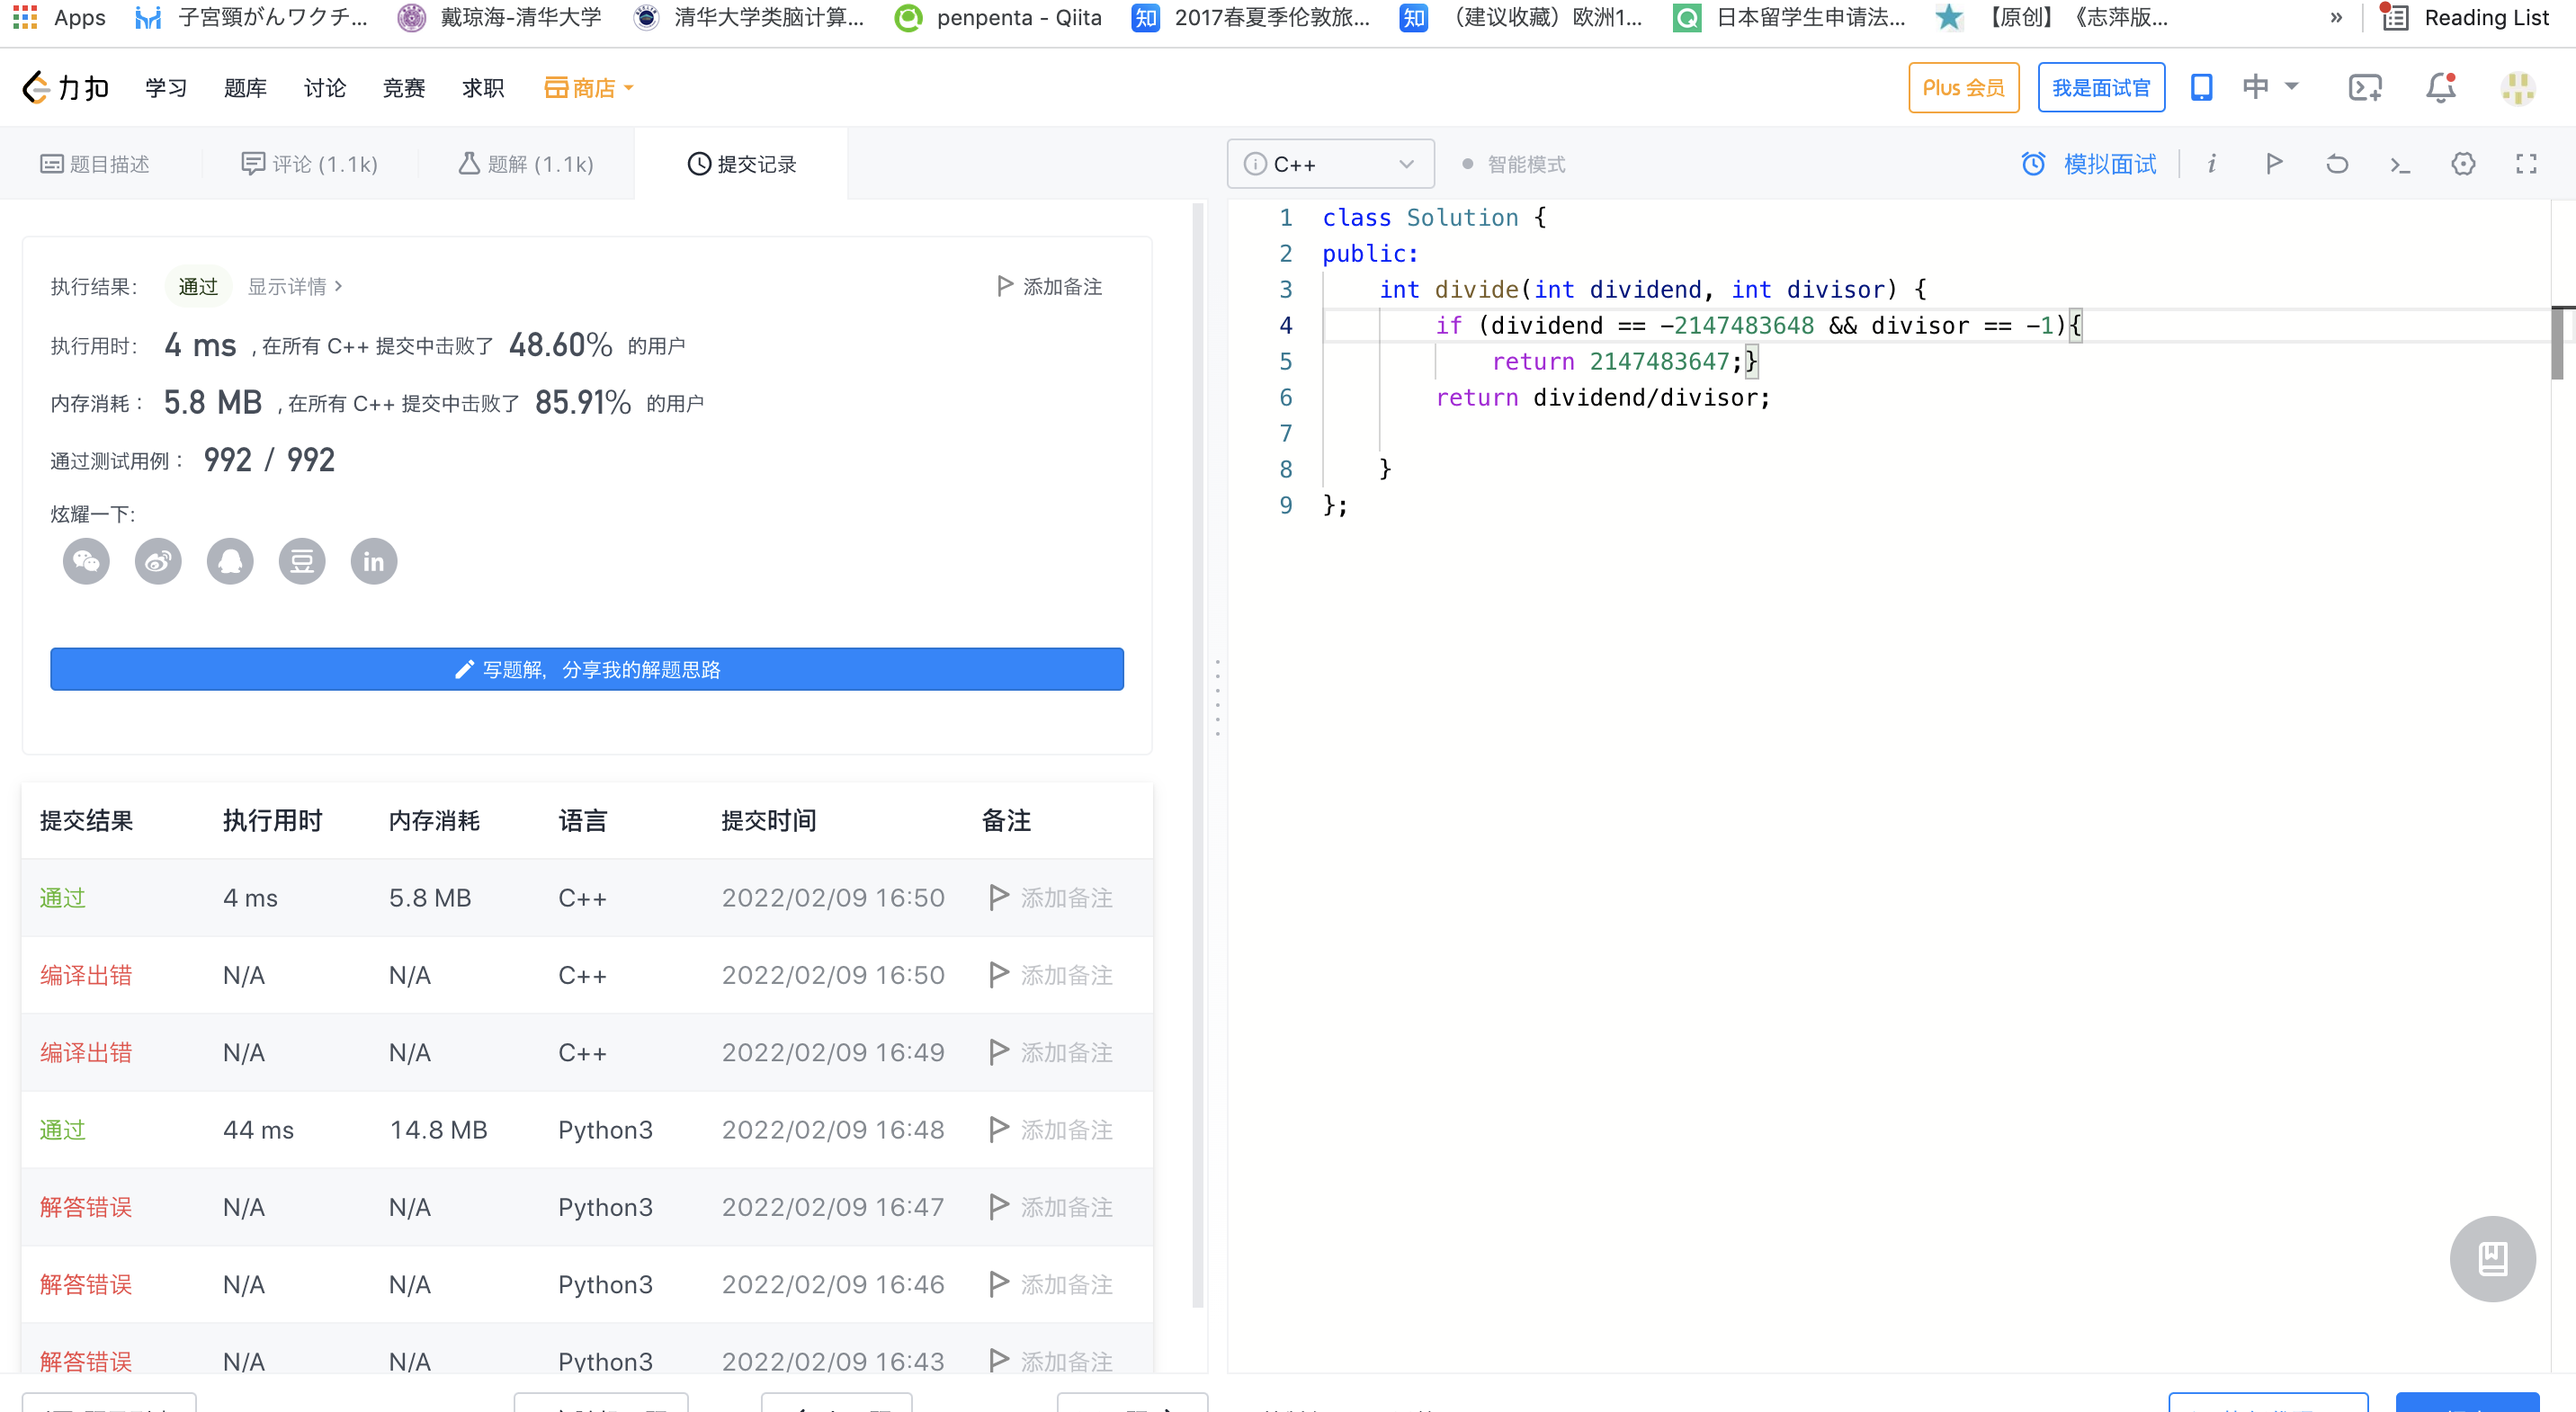This screenshot has height=1412, width=2576.
Task: Open 求职 in the top nav
Action: [x=483, y=88]
